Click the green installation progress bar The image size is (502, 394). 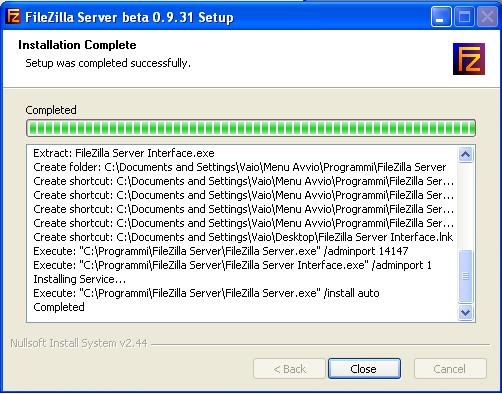coord(251,128)
